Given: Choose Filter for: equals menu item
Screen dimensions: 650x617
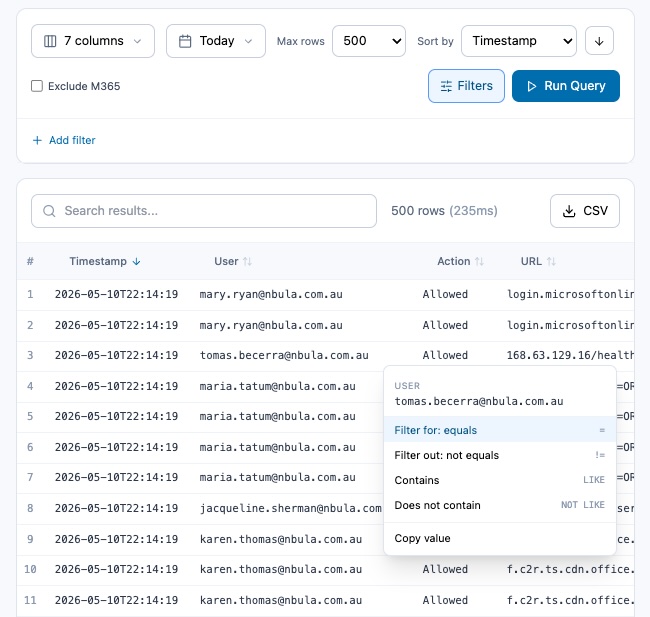Looking at the screenshot, I should [x=500, y=430].
